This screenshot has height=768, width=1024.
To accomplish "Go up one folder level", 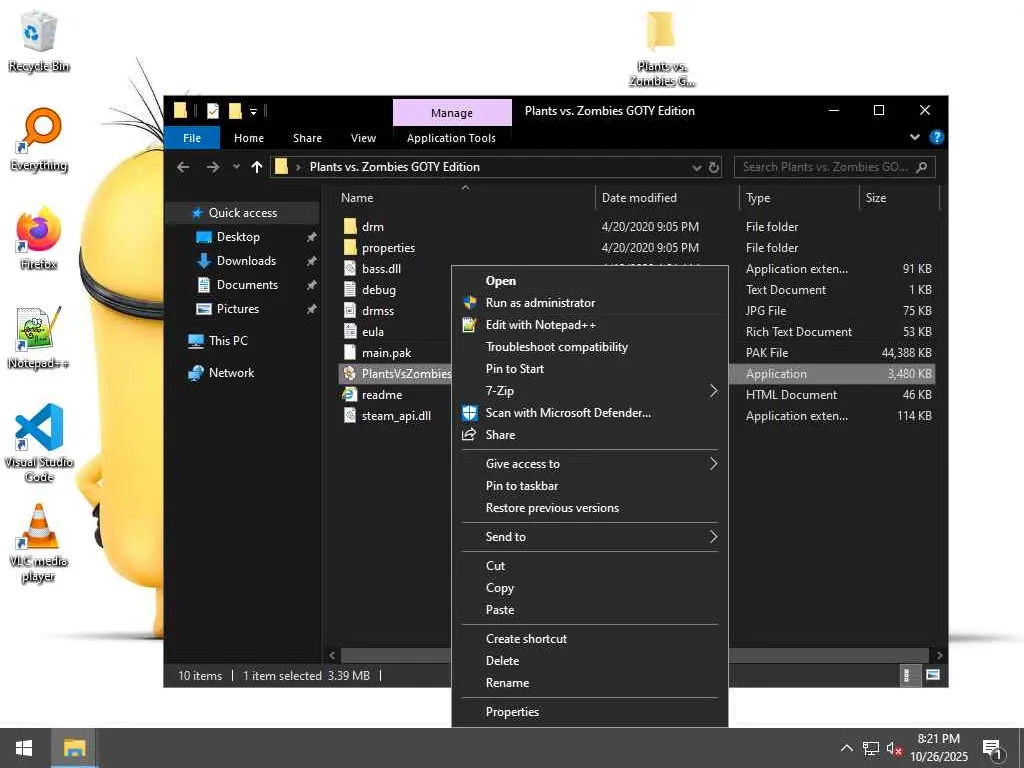I will click(257, 167).
